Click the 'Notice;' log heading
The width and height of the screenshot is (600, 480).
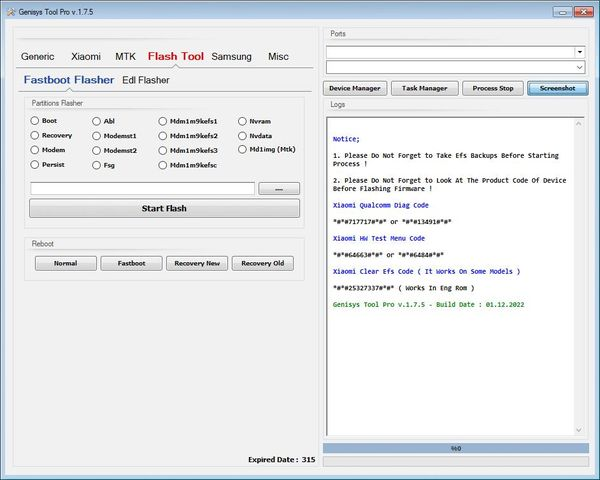[346, 139]
